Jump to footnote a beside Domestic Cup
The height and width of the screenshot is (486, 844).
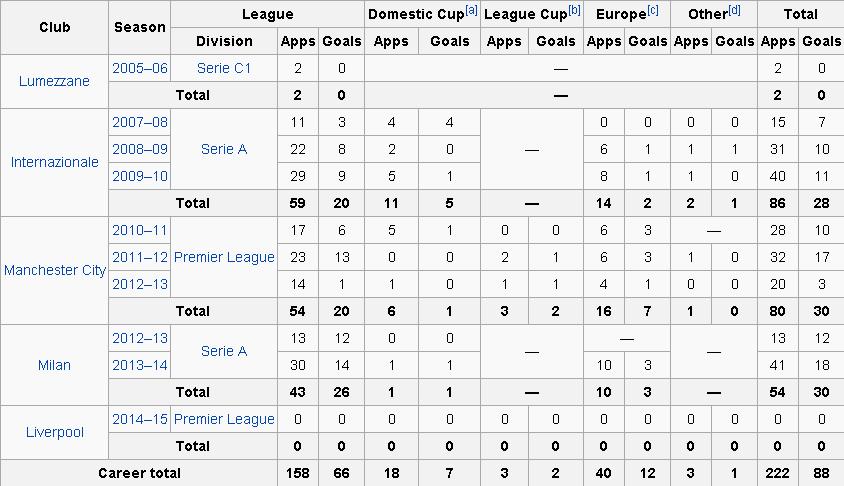click(x=472, y=11)
